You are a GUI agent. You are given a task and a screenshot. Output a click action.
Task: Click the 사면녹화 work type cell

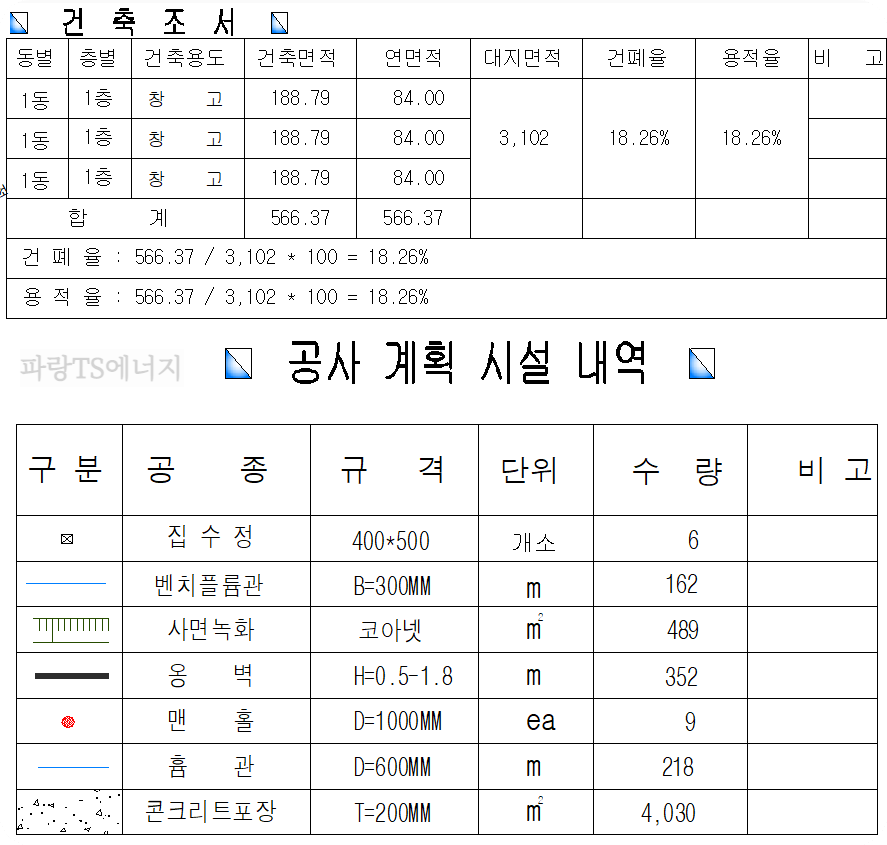(x=211, y=630)
